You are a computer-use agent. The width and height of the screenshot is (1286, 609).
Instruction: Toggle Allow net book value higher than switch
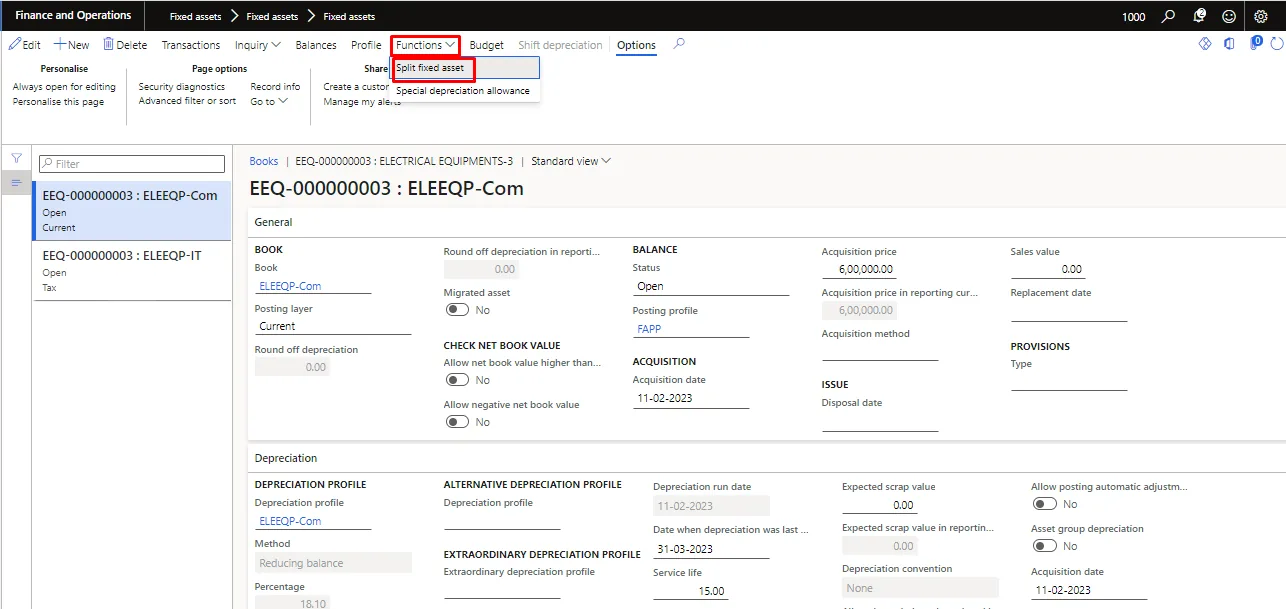457,380
